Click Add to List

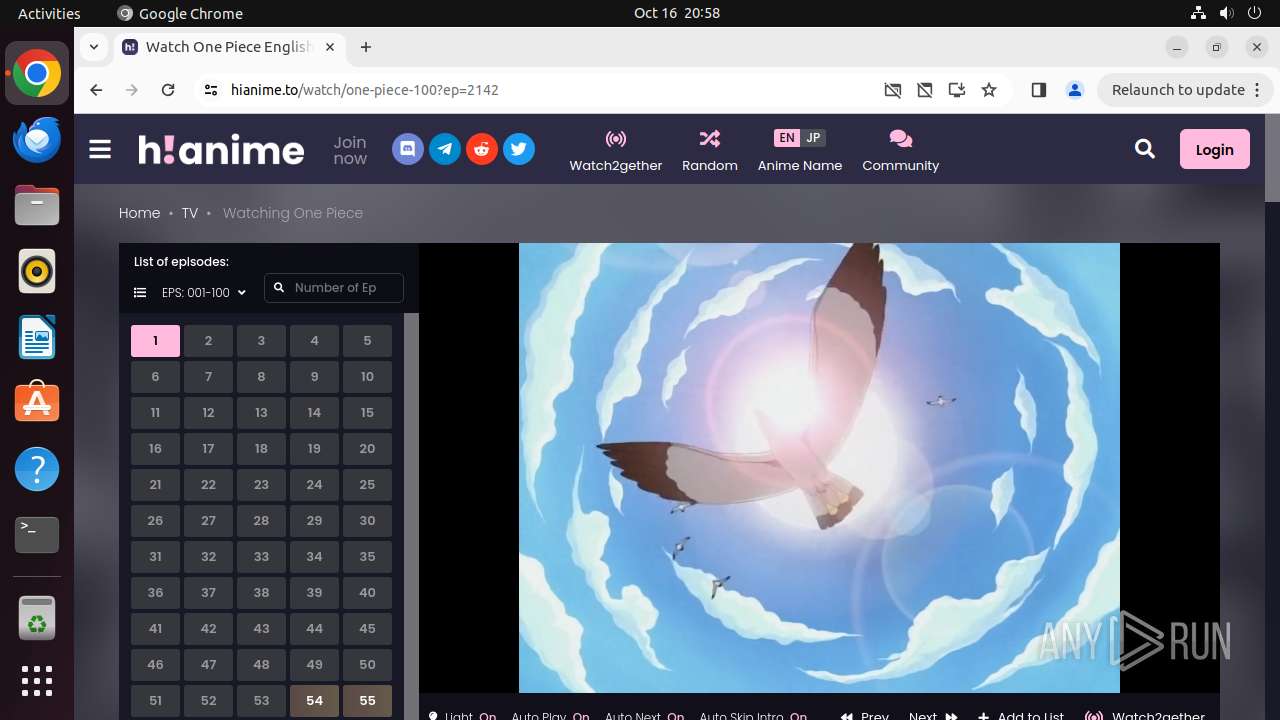pos(1021,716)
